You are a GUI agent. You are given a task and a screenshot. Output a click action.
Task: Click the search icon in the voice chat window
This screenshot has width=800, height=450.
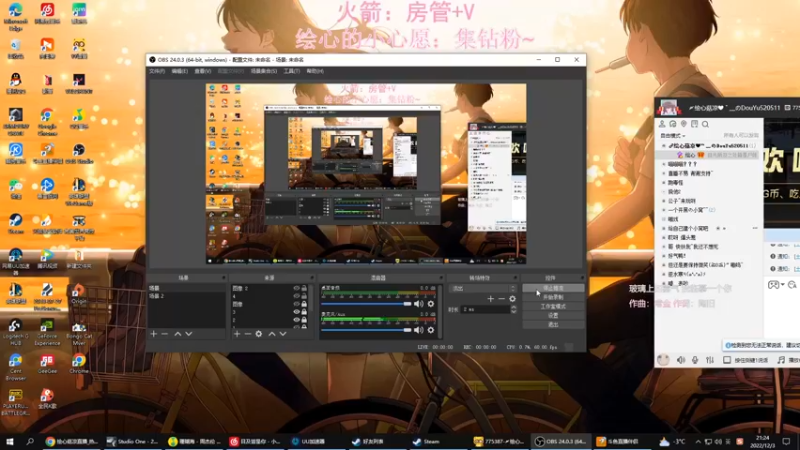pyautogui.click(x=705, y=124)
